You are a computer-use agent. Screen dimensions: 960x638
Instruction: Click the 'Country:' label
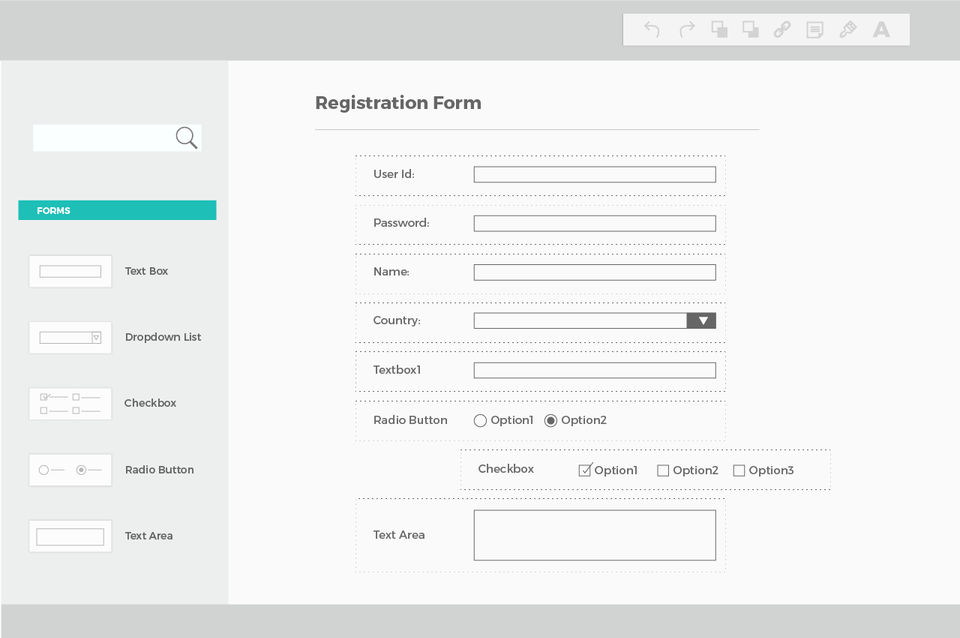(397, 320)
